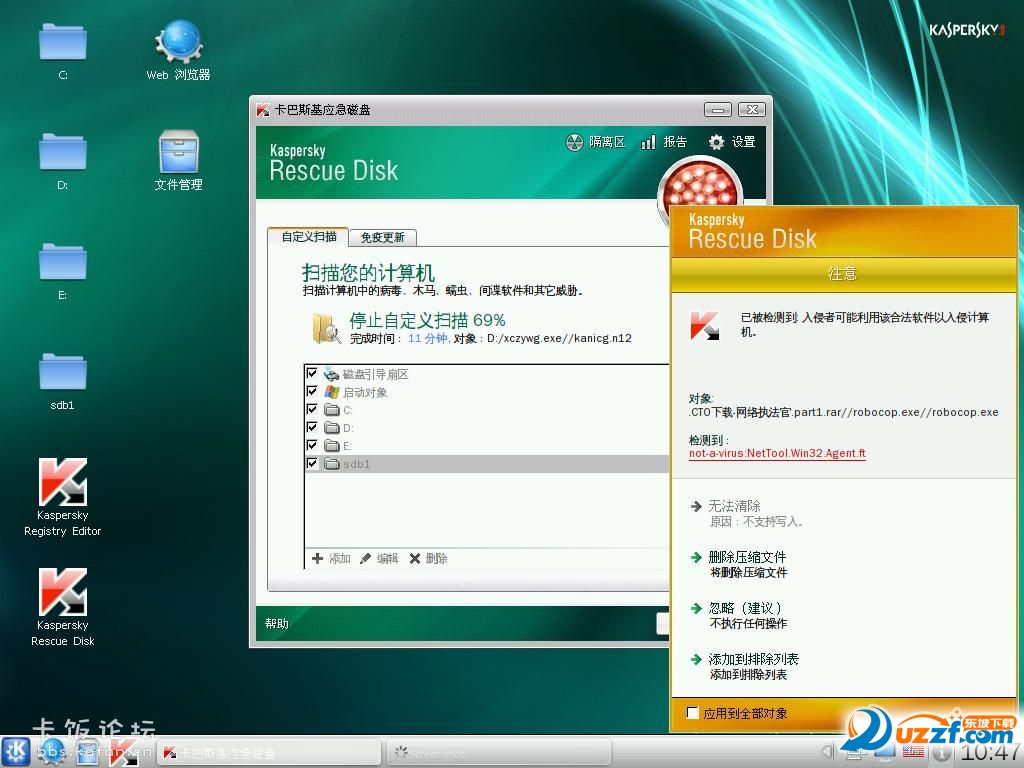
Task: Click the file manager icon in taskbar
Action: (87, 752)
